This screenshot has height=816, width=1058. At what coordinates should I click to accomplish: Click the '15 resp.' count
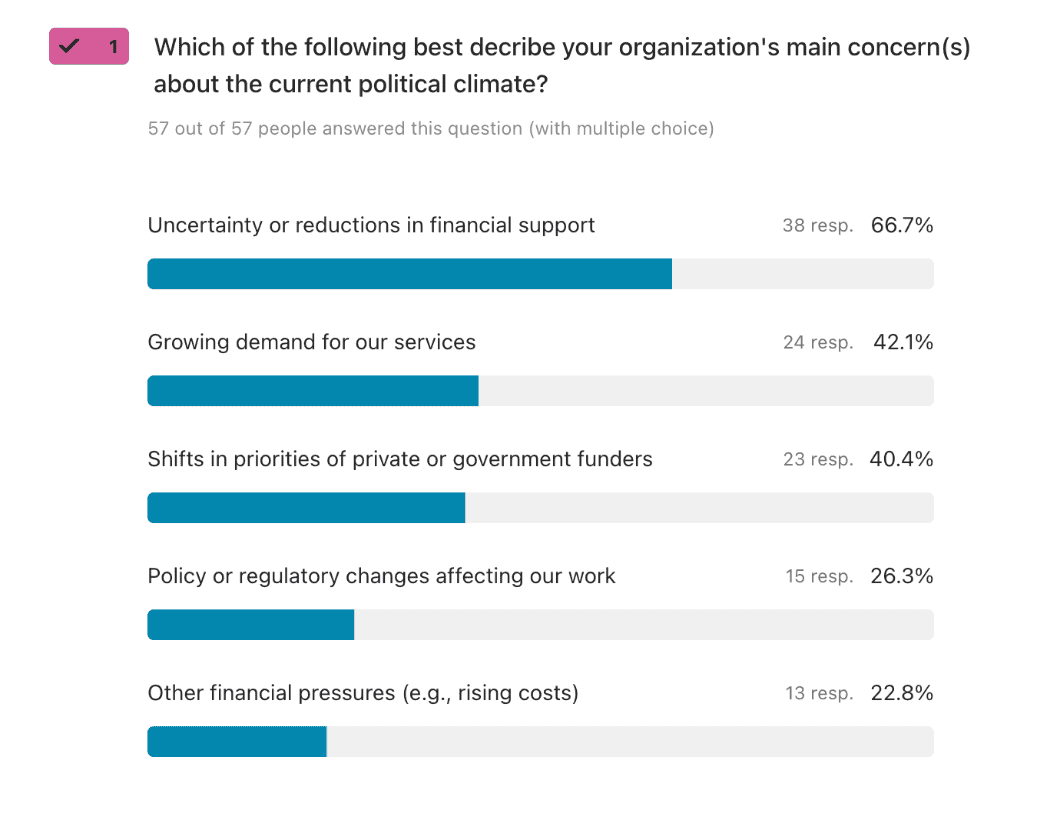(818, 577)
